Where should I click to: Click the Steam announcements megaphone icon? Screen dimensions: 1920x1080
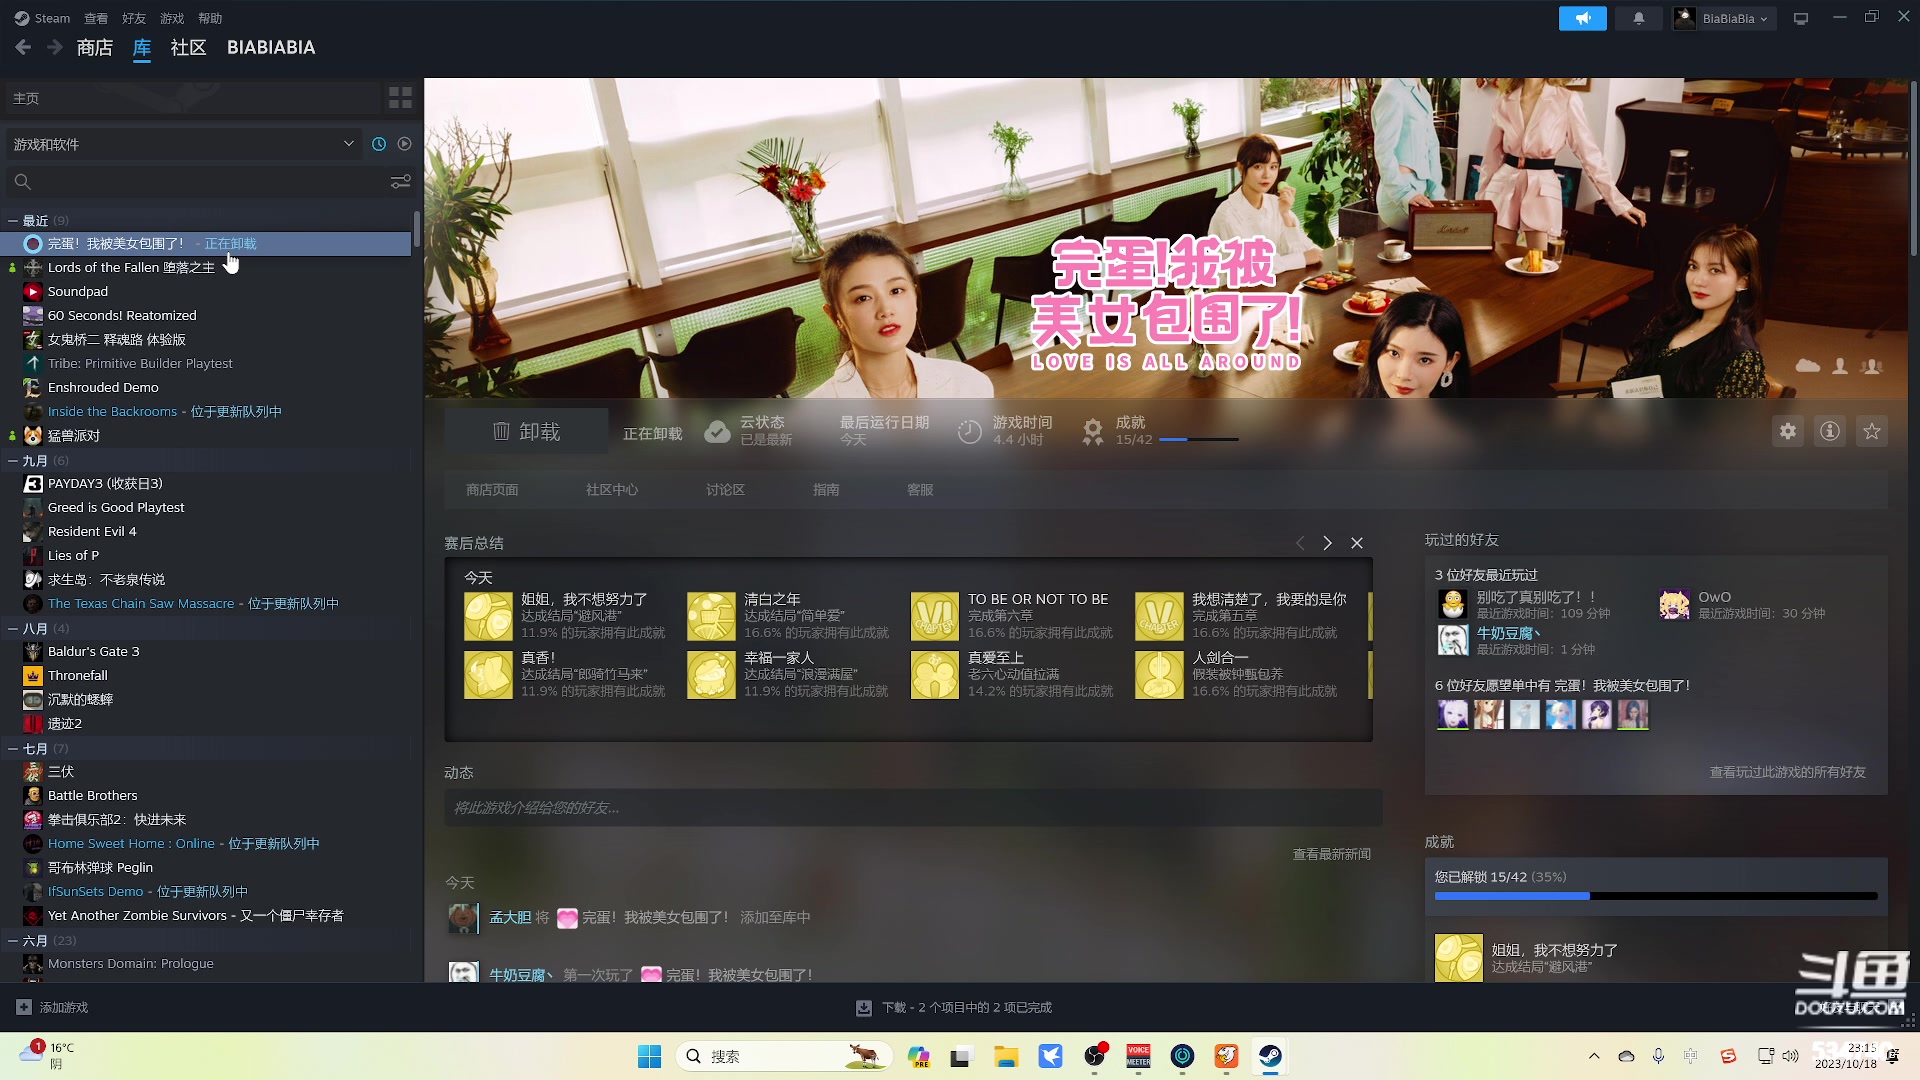click(1582, 18)
